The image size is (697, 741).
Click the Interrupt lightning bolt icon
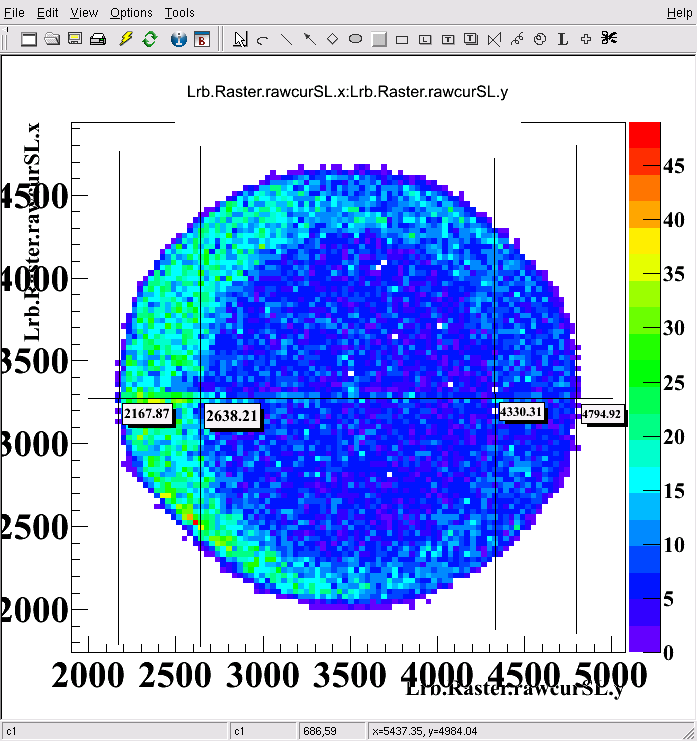pyautogui.click(x=126, y=39)
